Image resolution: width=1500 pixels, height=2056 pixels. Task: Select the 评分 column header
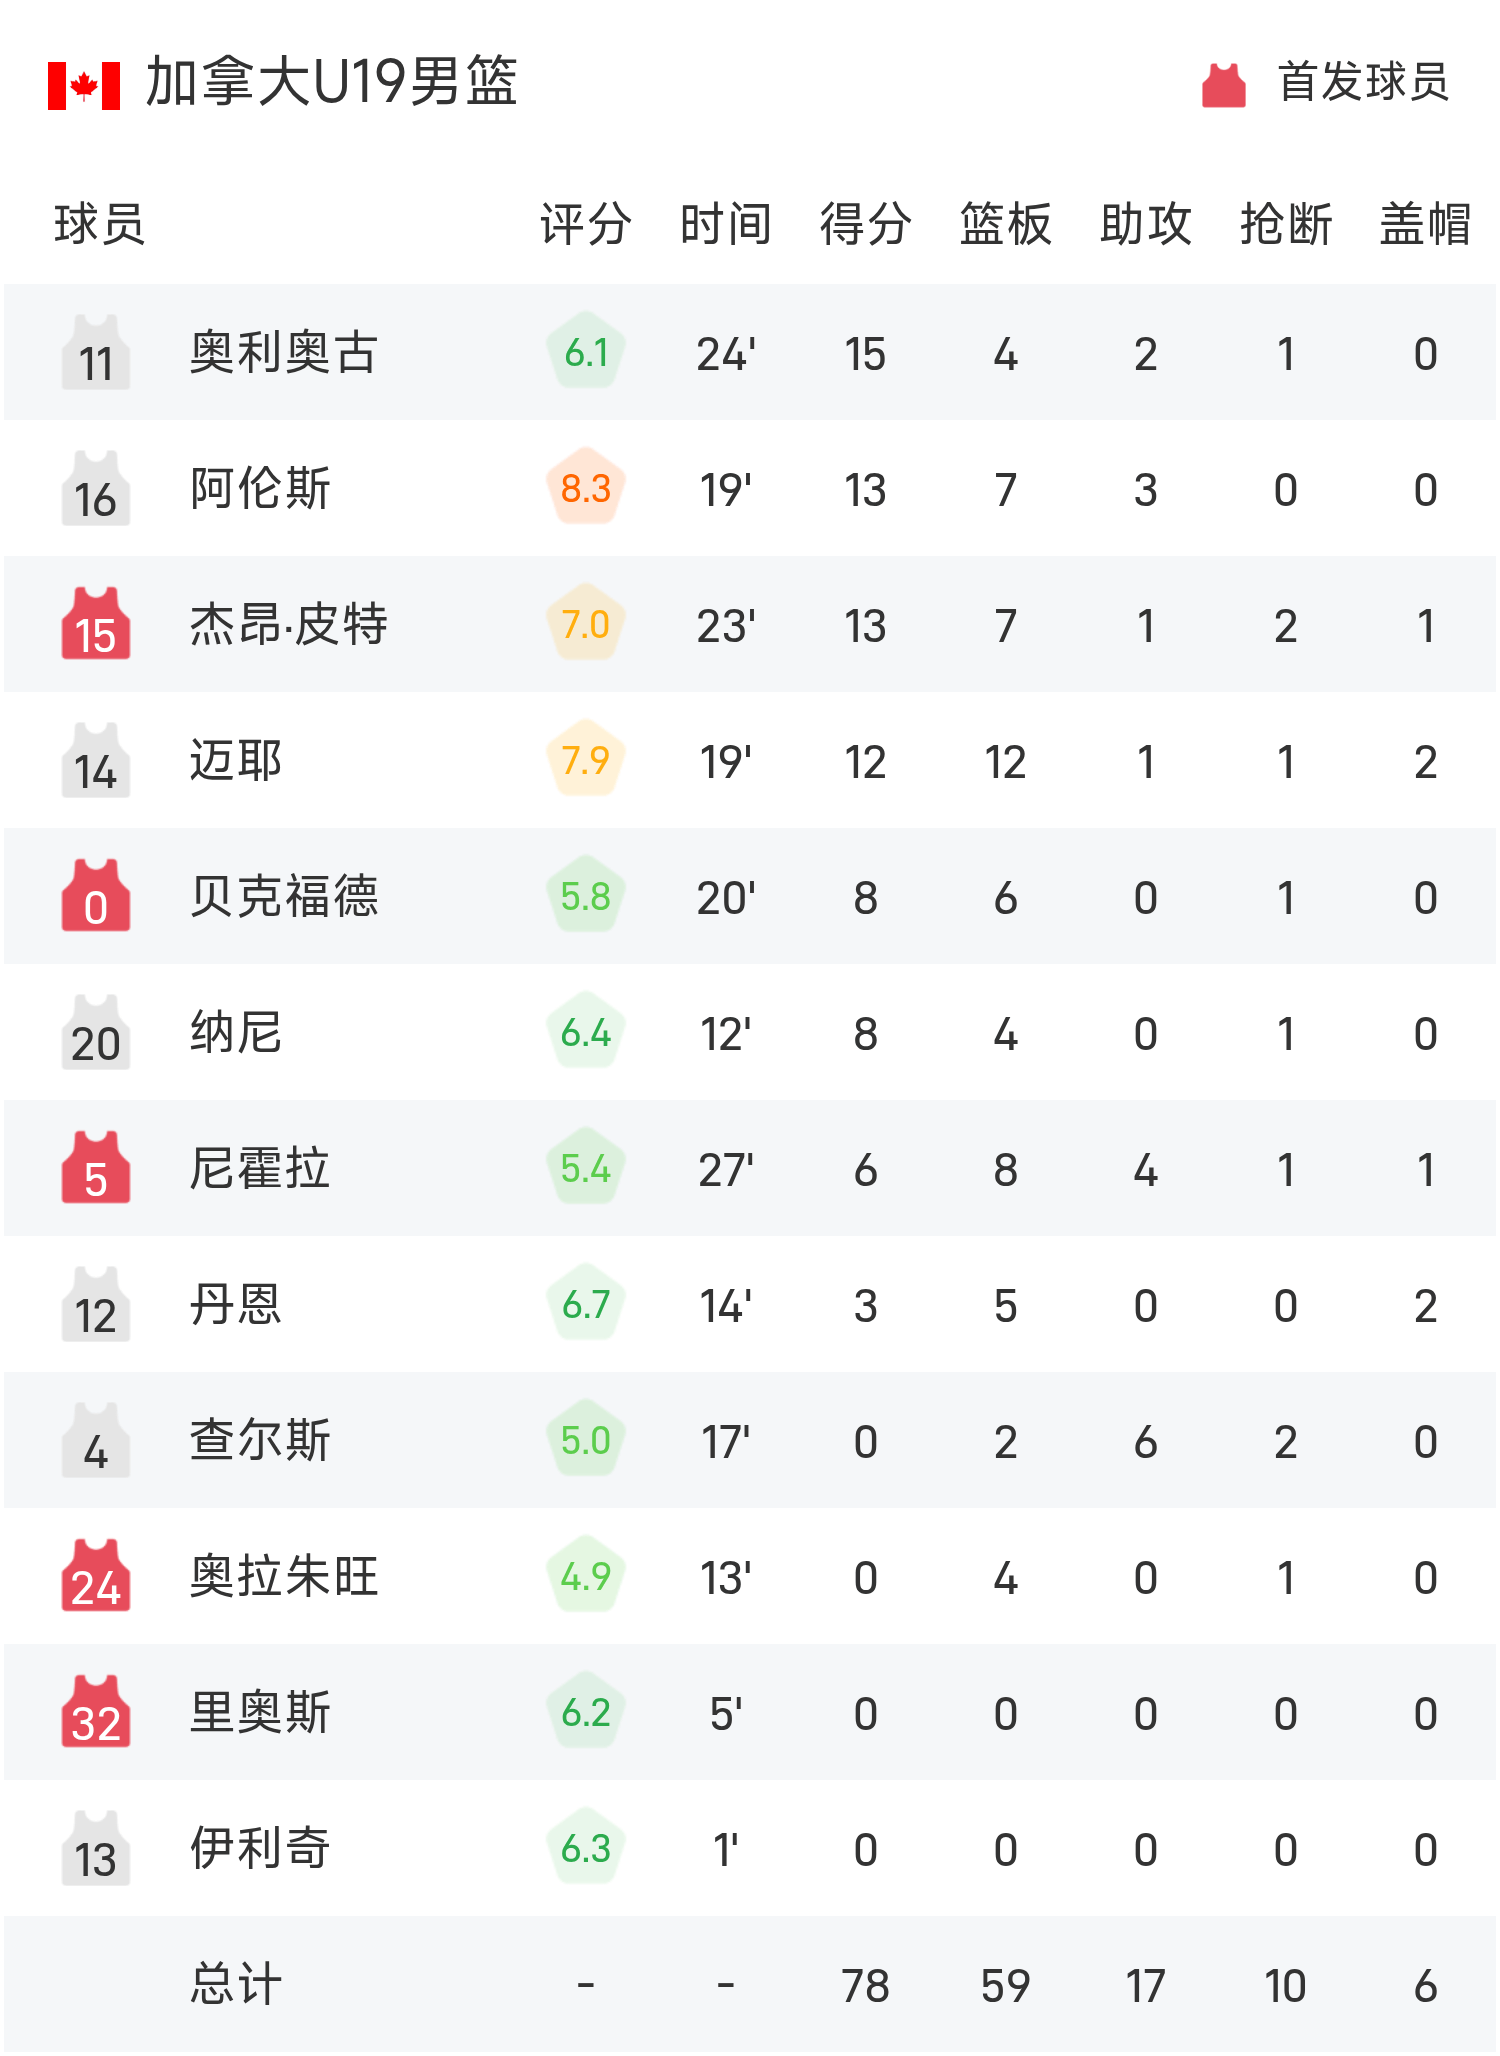(x=586, y=224)
